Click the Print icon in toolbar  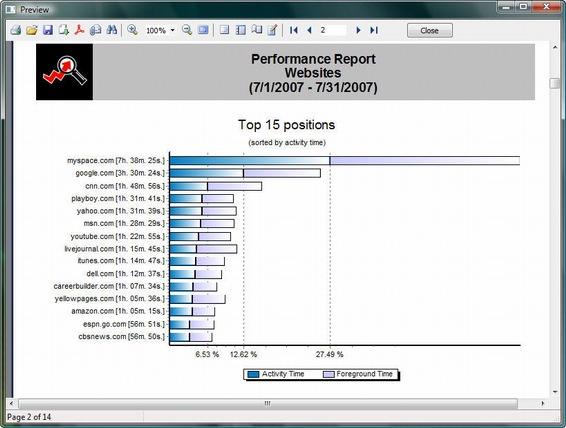point(16,30)
